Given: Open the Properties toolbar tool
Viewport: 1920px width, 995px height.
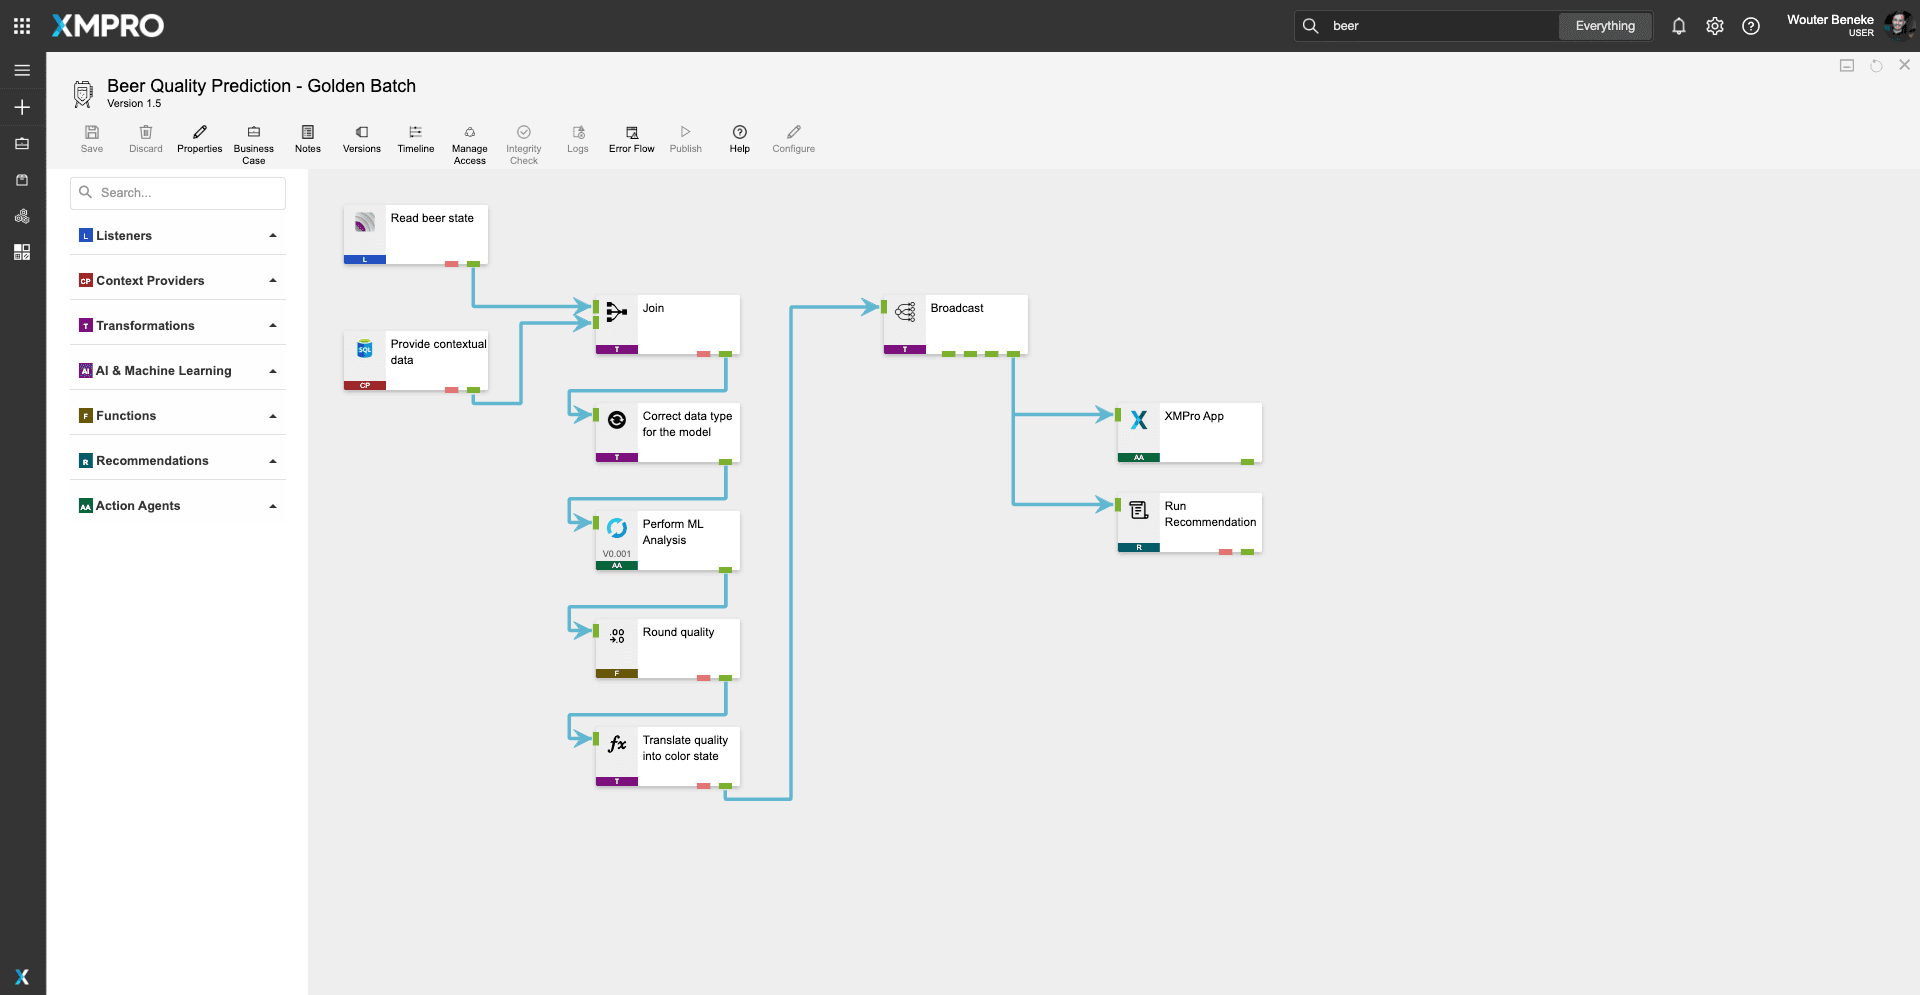Looking at the screenshot, I should tap(199, 138).
